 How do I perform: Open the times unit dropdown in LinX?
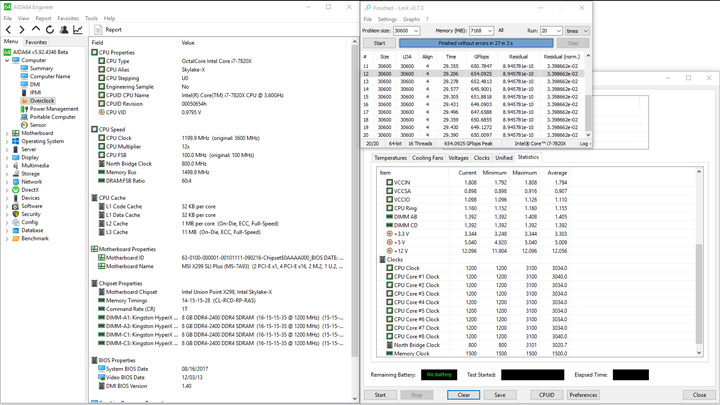click(x=584, y=31)
